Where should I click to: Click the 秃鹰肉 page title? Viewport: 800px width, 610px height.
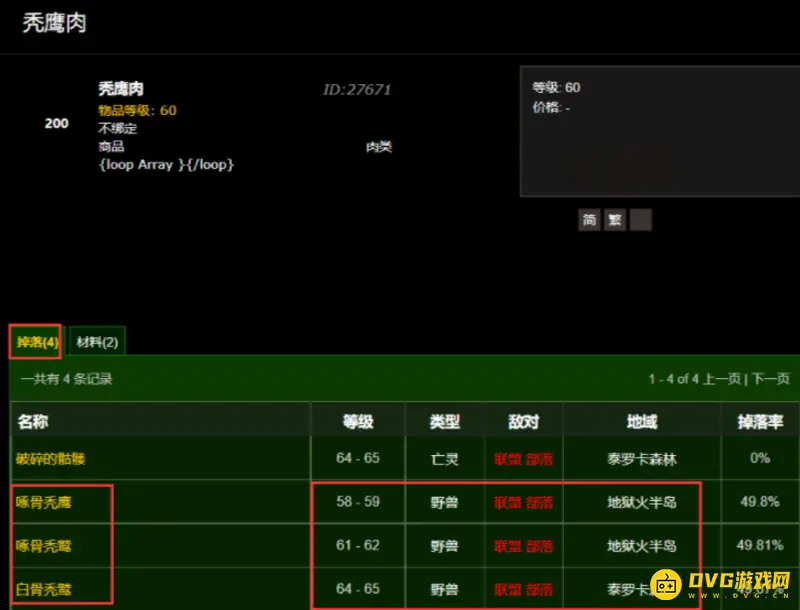(x=55, y=23)
